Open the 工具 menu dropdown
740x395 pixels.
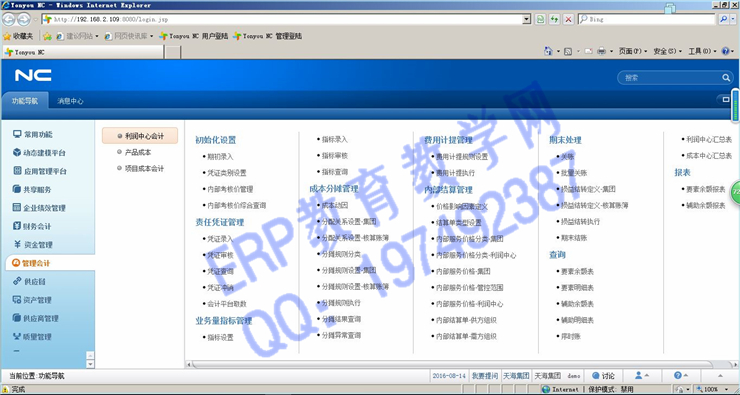(x=702, y=51)
